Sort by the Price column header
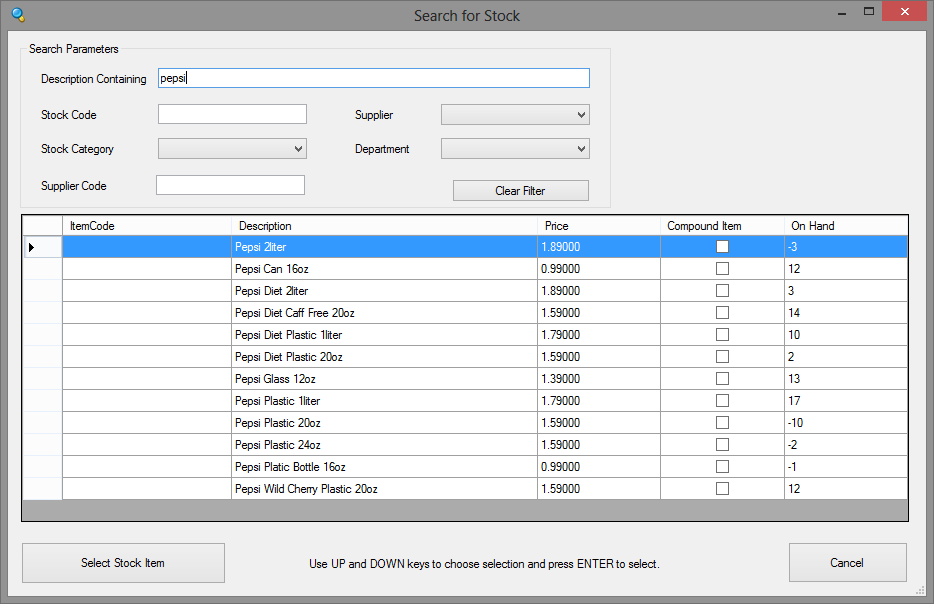Viewport: 934px width, 604px height. 599,226
